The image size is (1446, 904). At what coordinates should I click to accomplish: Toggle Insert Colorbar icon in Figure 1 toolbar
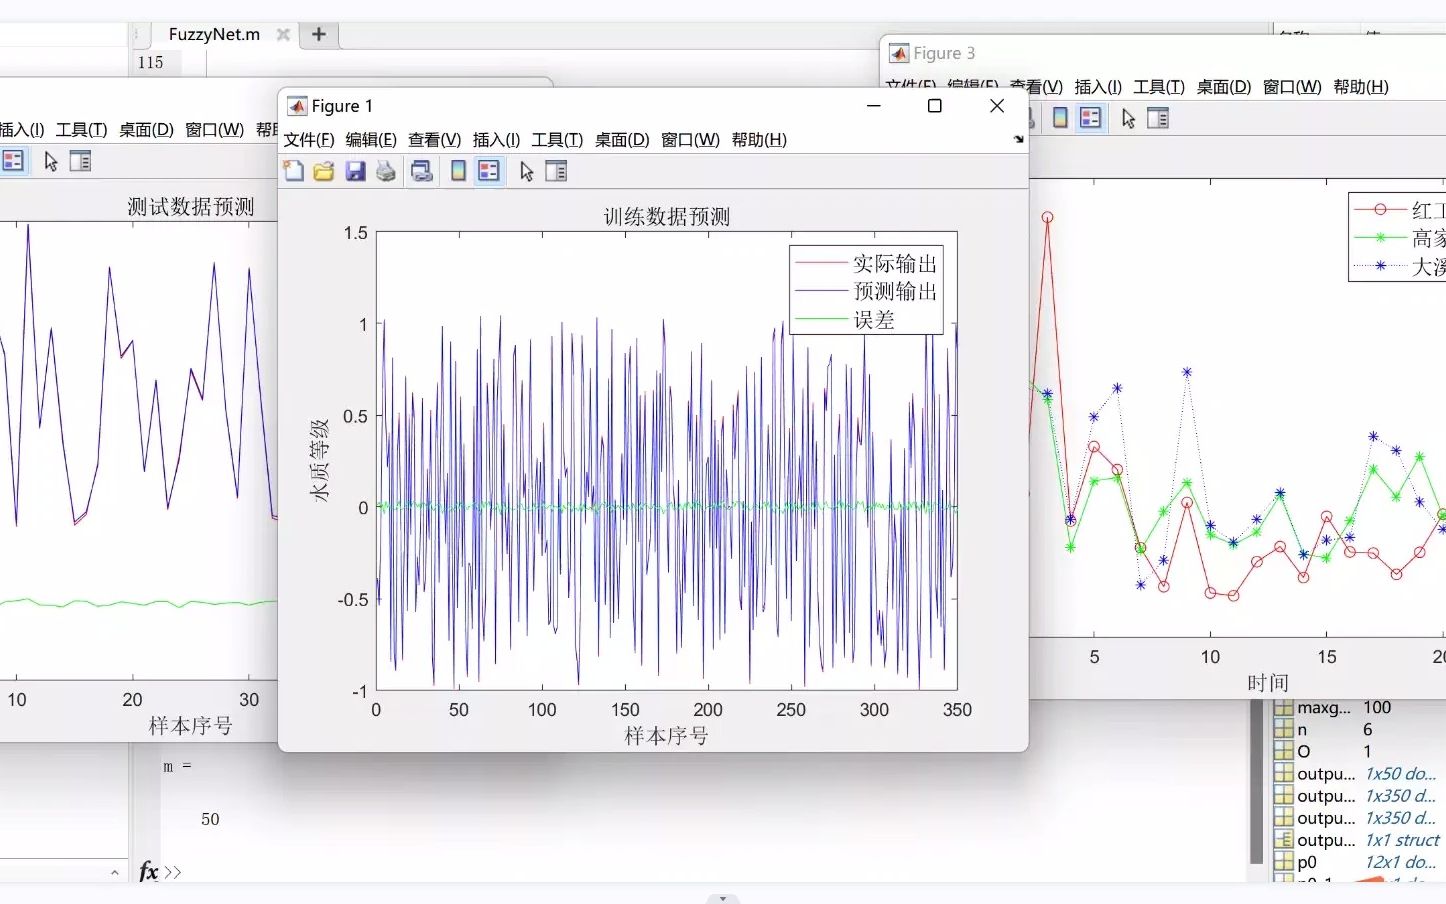tap(458, 171)
